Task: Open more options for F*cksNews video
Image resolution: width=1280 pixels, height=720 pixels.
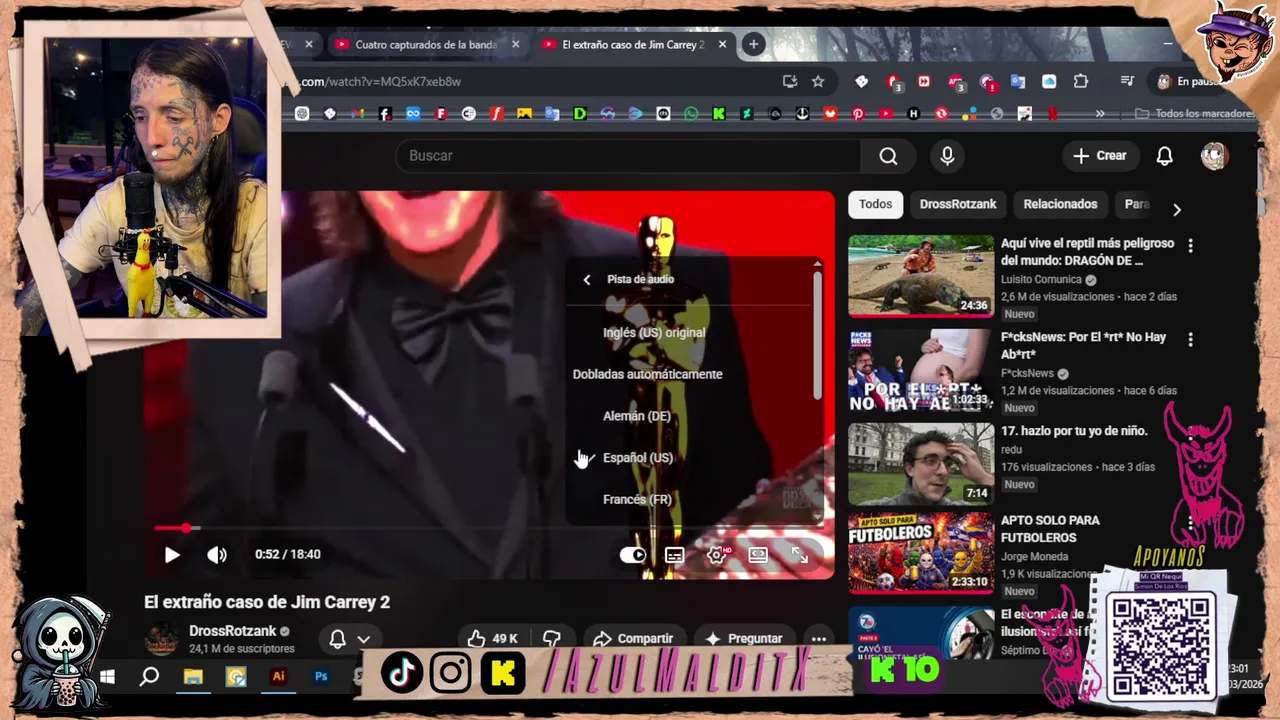Action: 1190,340
